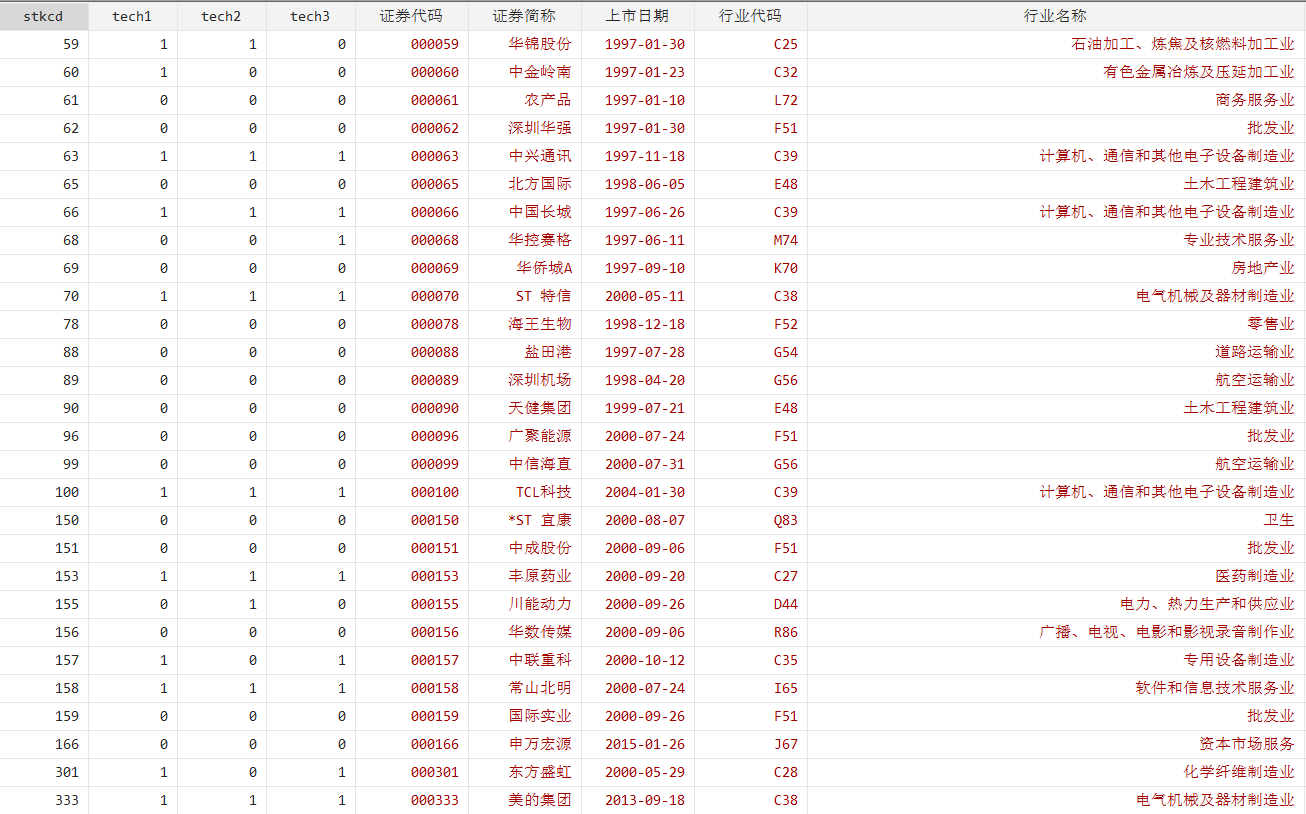Select the stkcd column header

[44, 16]
